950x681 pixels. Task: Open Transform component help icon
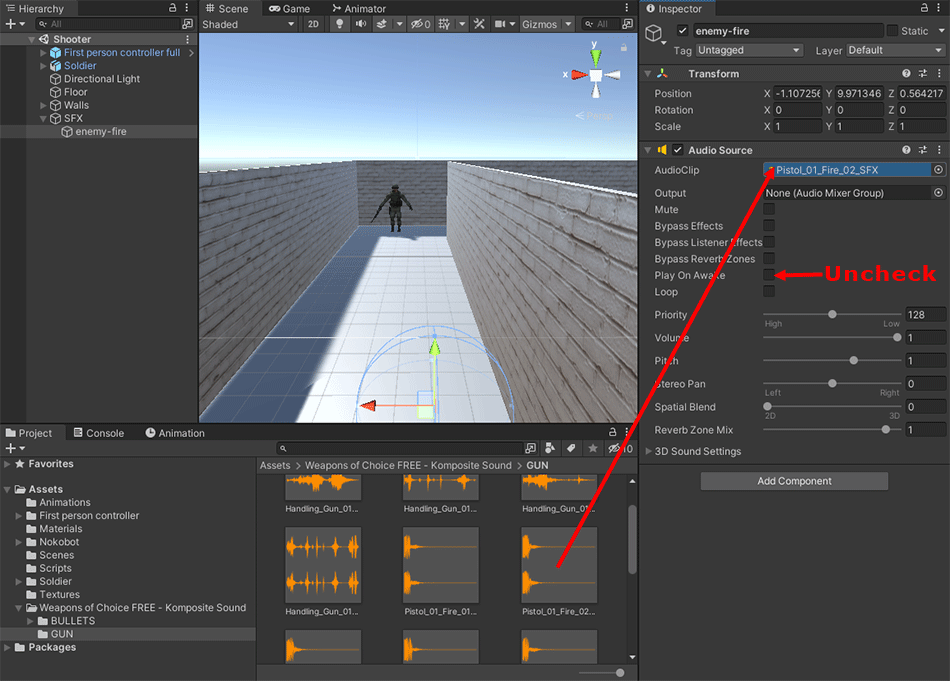pyautogui.click(x=906, y=74)
